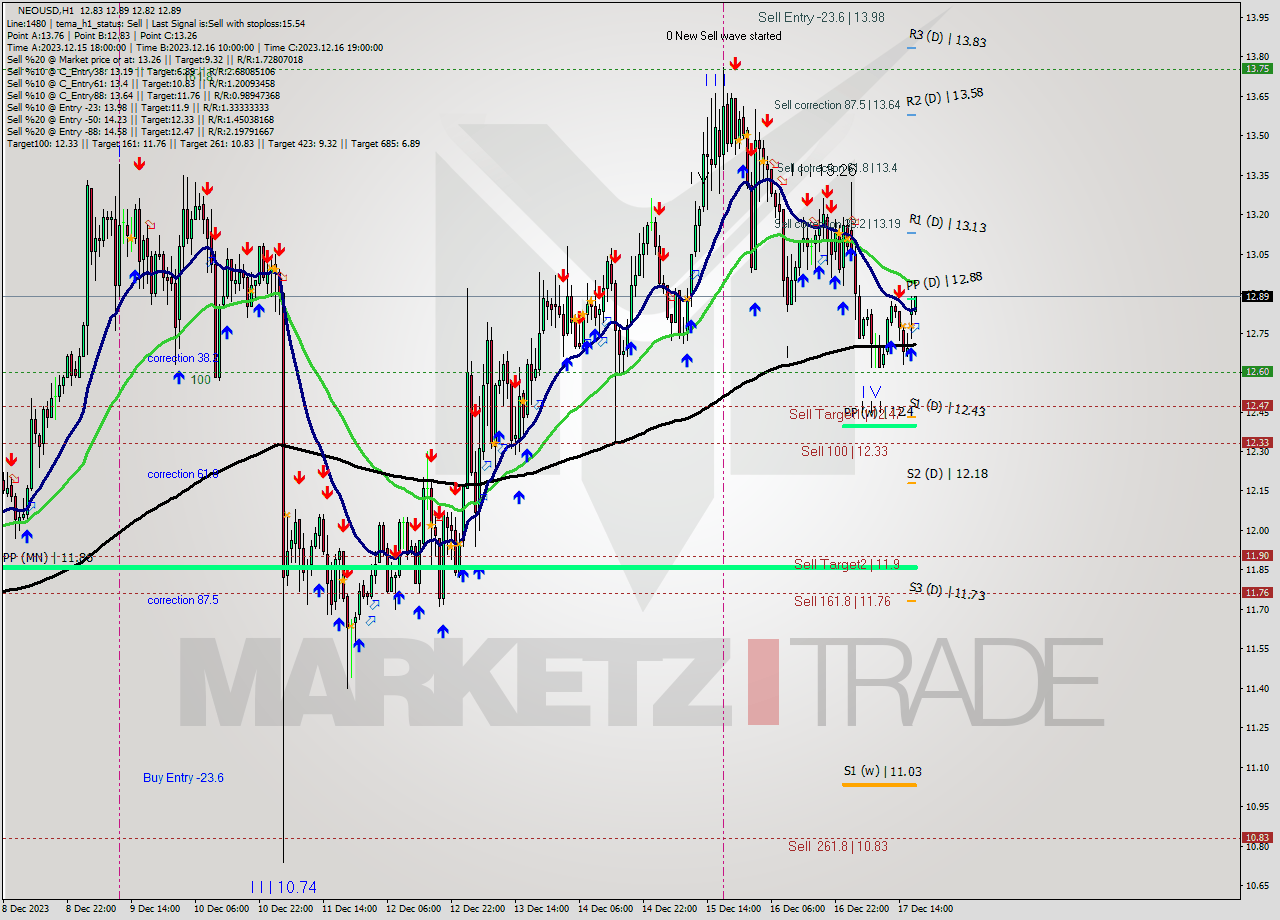Screen dimensions: 1280x920
Task: Click the 11.25 price scale value
Action: 1257,727
